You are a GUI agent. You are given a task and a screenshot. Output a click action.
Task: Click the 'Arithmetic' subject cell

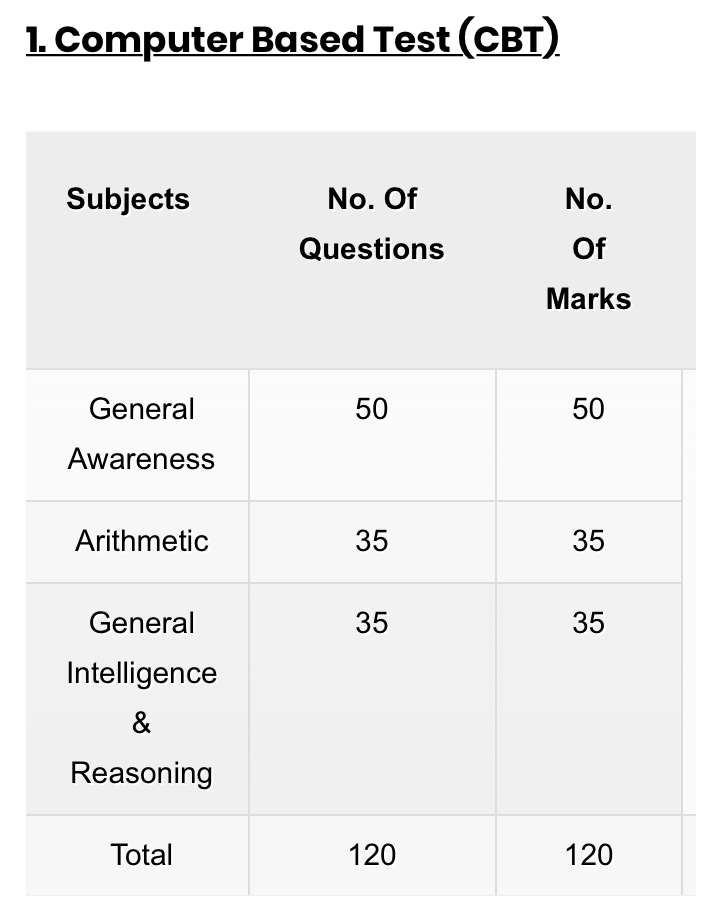(141, 541)
